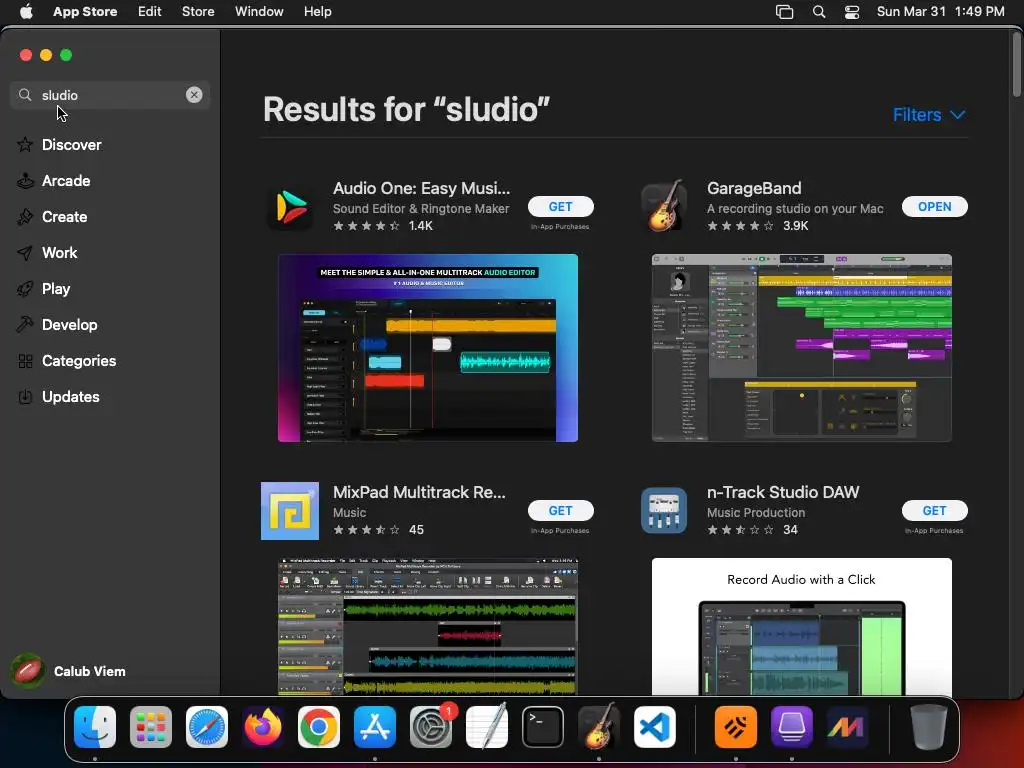Screen dimensions: 1024x768
Task: Open Control Center in menu bar
Action: tap(852, 12)
